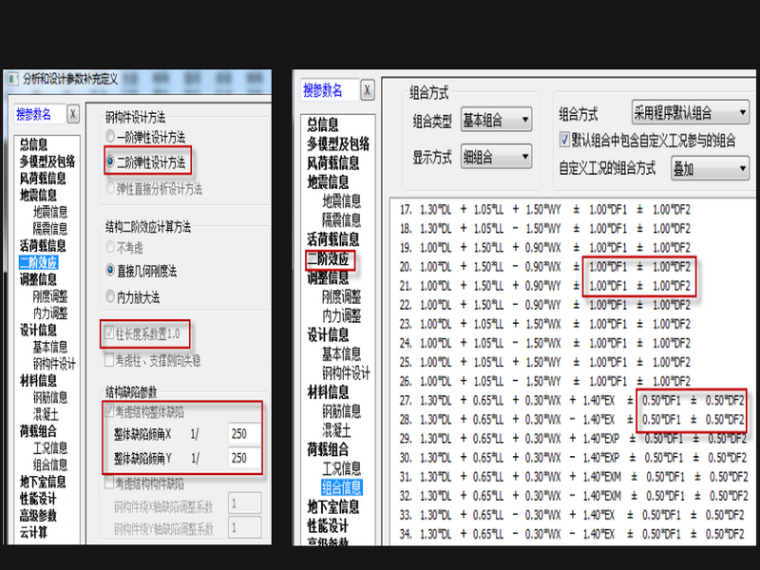Select 内力放大法 radio option
The image size is (760, 570).
[112, 297]
